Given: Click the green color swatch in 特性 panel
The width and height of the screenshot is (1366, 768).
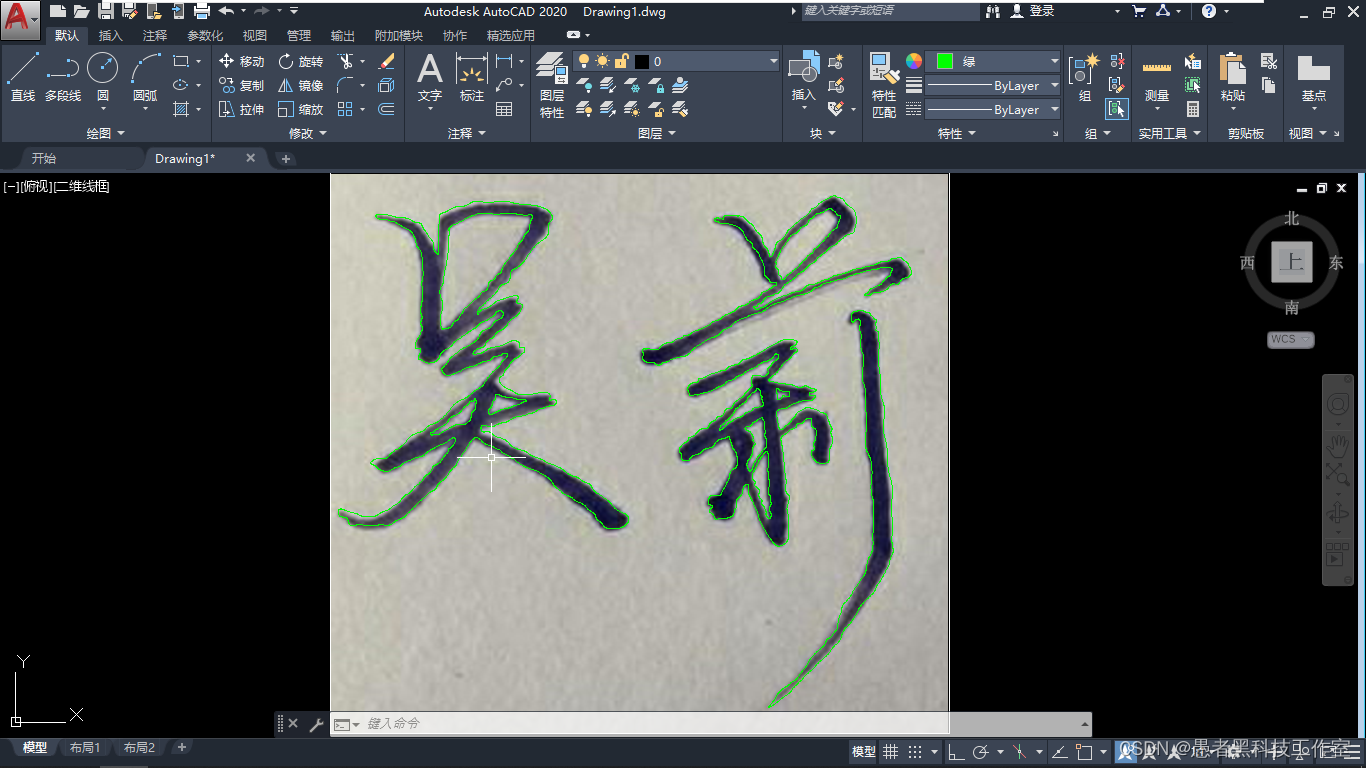Looking at the screenshot, I should (x=945, y=61).
